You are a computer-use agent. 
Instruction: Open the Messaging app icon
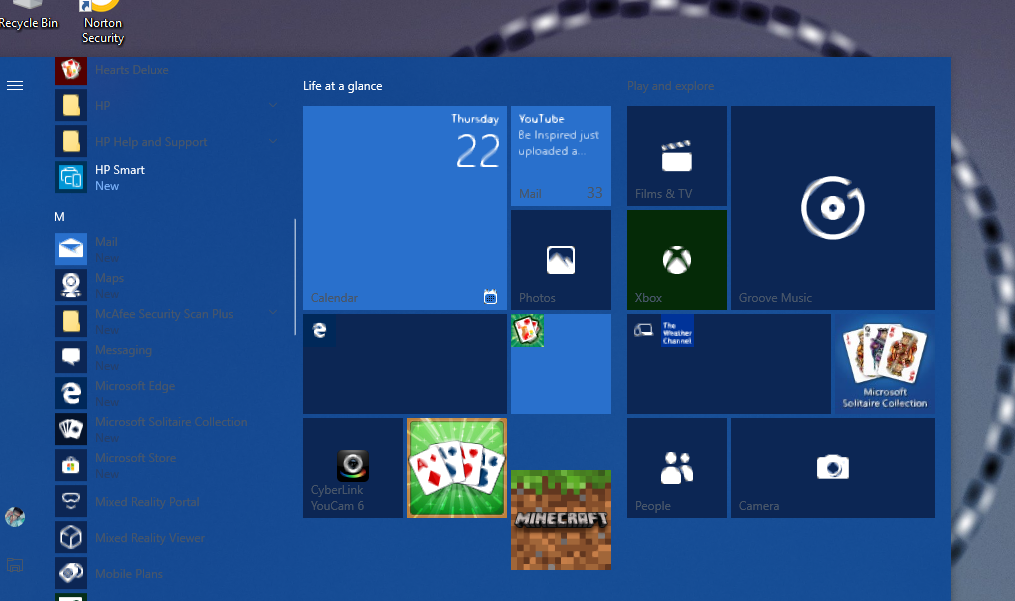pos(71,357)
